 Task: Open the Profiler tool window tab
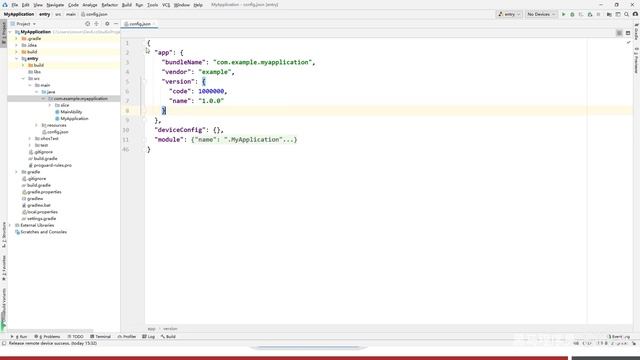pos(127,337)
